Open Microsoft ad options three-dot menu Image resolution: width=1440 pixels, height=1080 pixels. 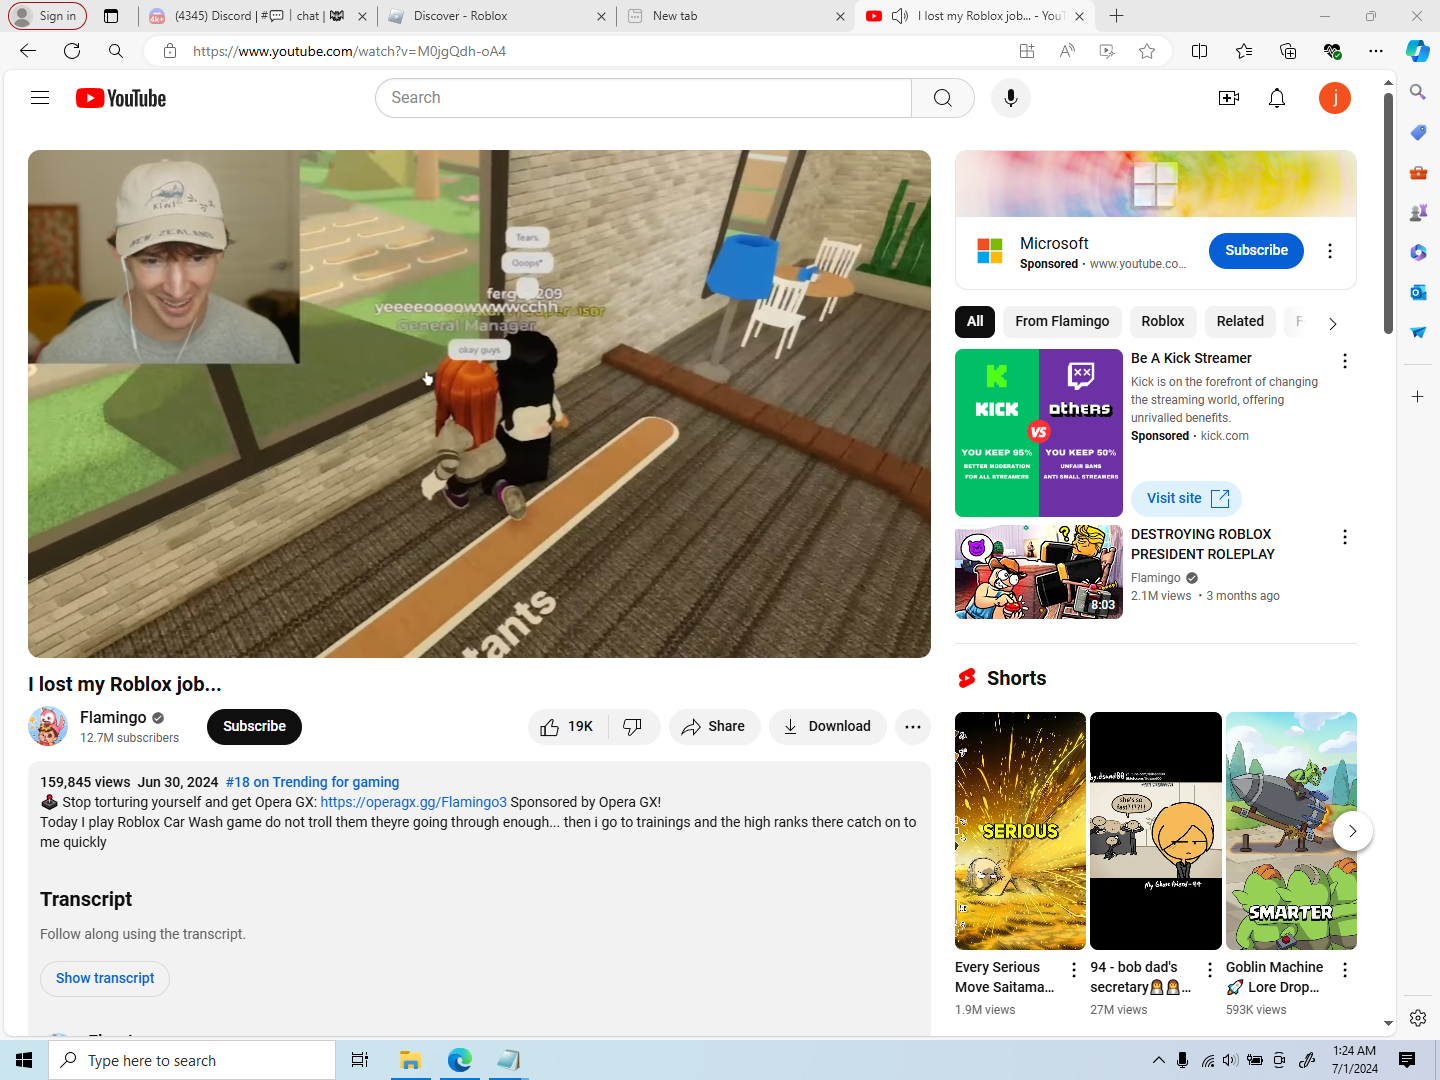[1330, 251]
